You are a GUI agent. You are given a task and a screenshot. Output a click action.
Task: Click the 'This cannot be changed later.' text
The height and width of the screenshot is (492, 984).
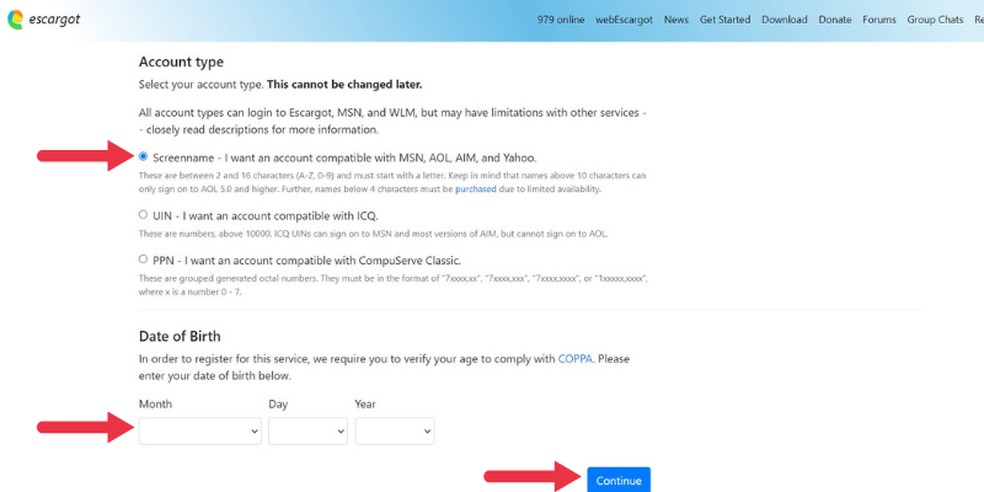coord(345,84)
